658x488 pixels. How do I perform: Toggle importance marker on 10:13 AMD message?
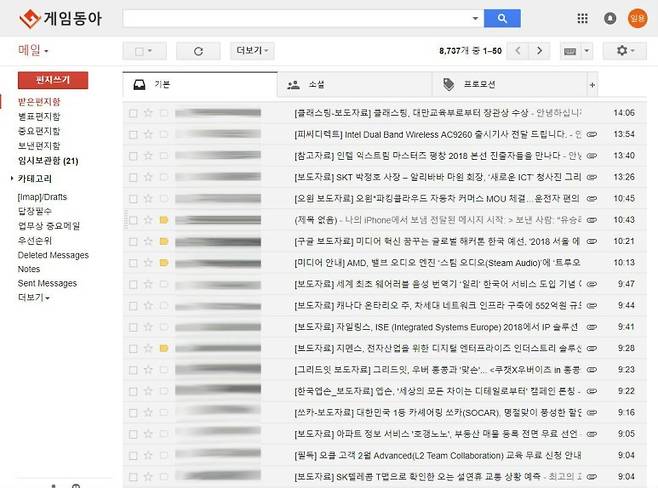pyautogui.click(x=164, y=263)
